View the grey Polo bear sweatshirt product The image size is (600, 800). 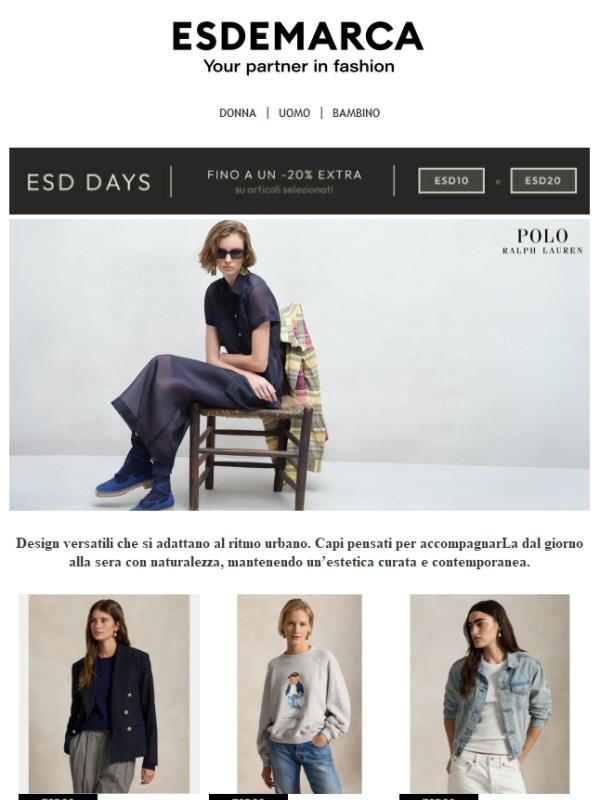pyautogui.click(x=299, y=693)
